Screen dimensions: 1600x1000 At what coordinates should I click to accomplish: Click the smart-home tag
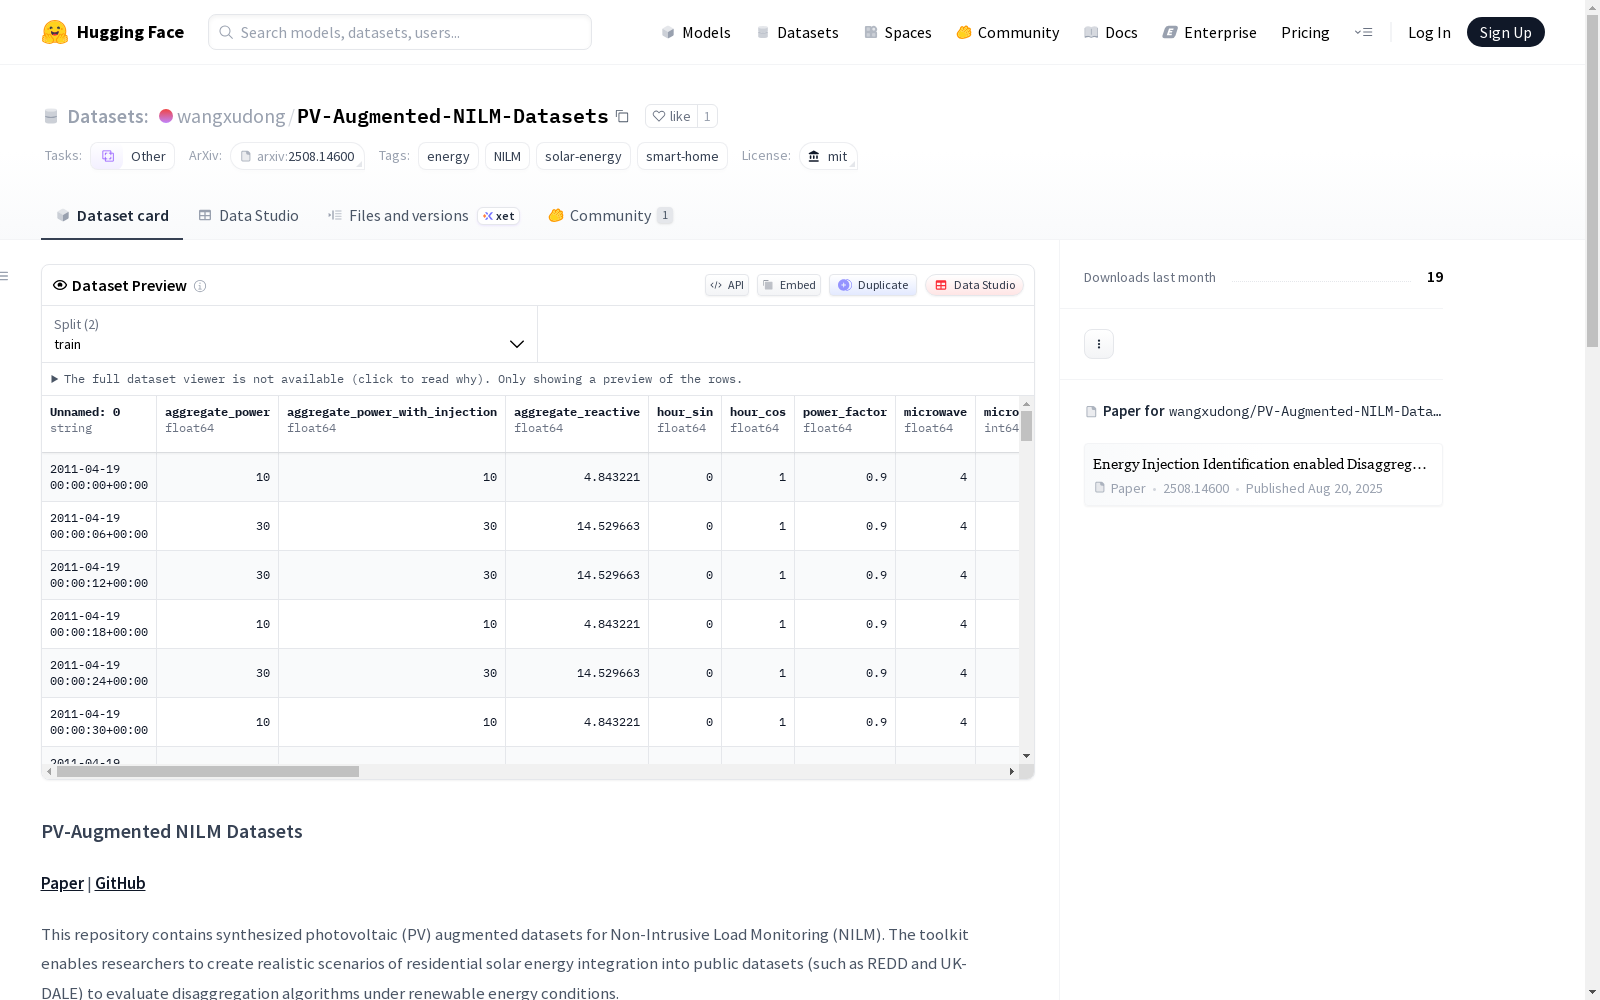point(682,156)
